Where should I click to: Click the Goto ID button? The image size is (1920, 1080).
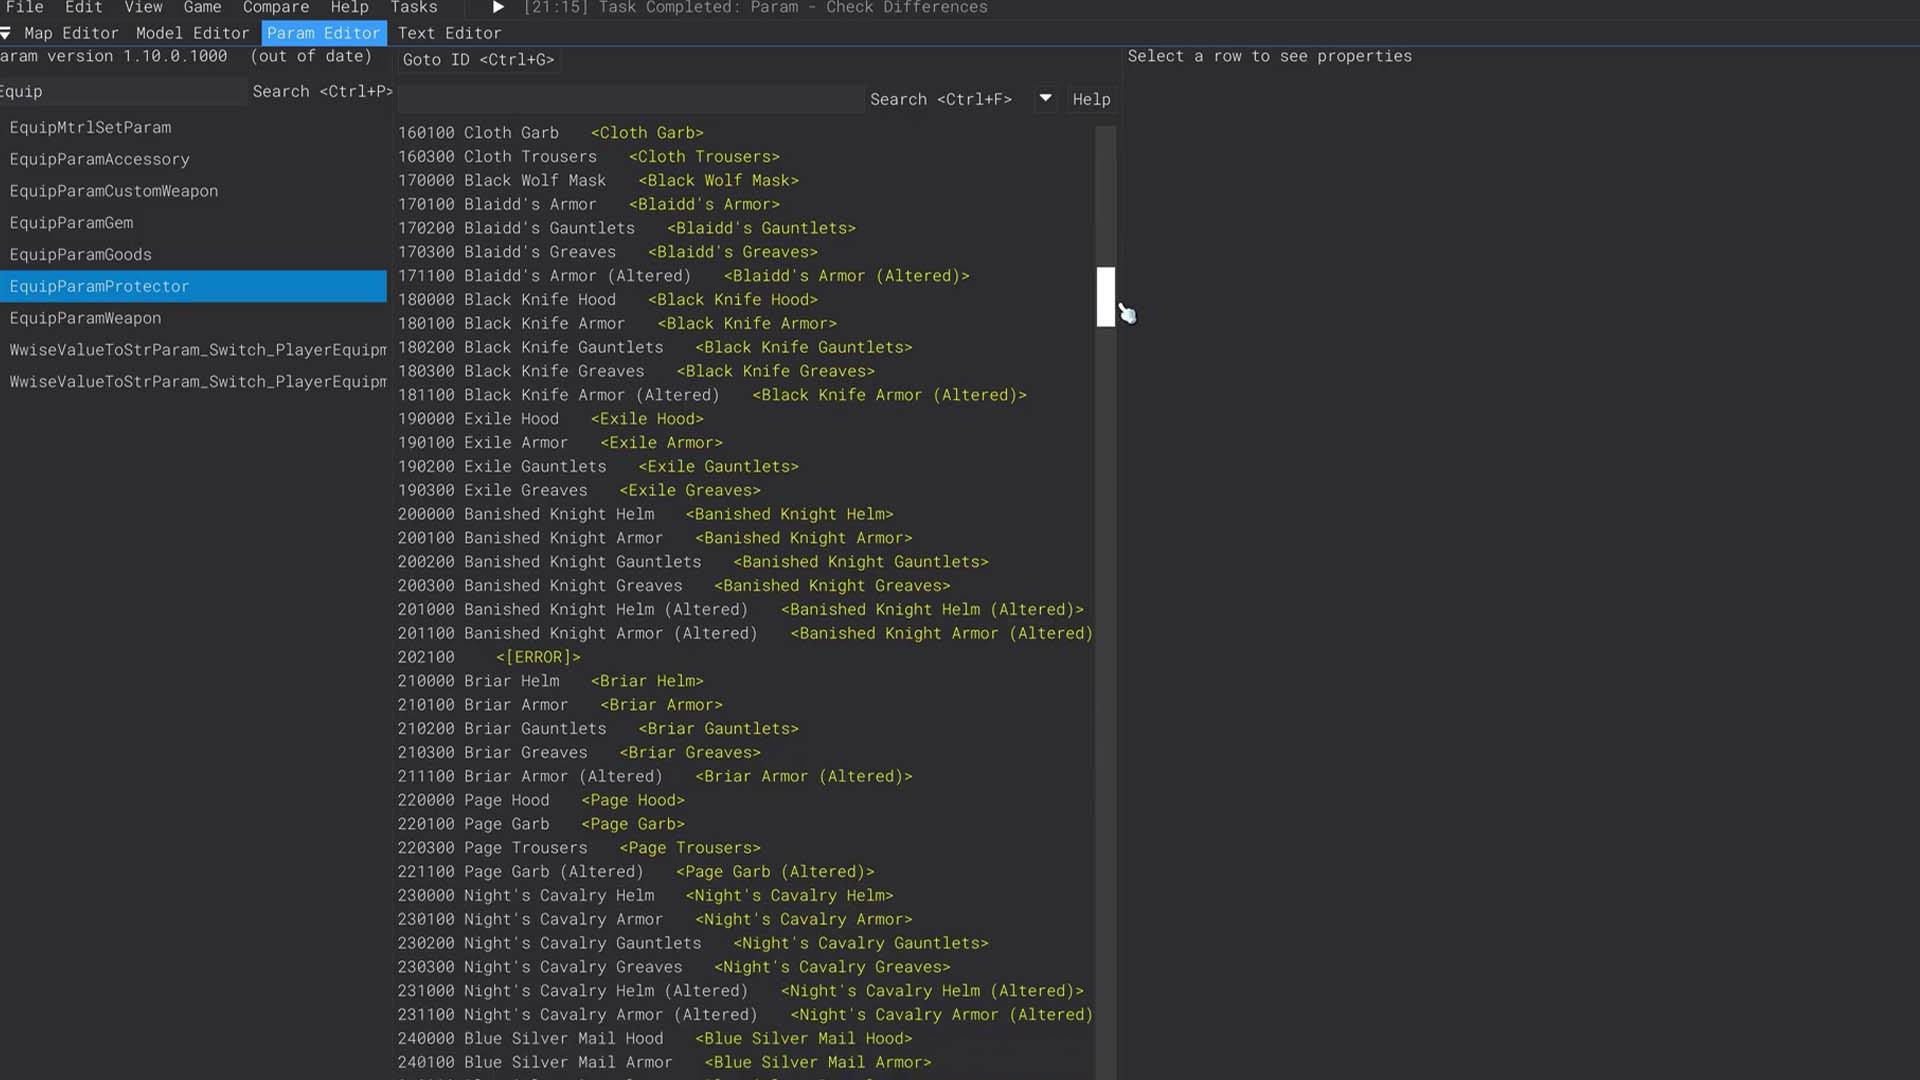click(x=478, y=60)
